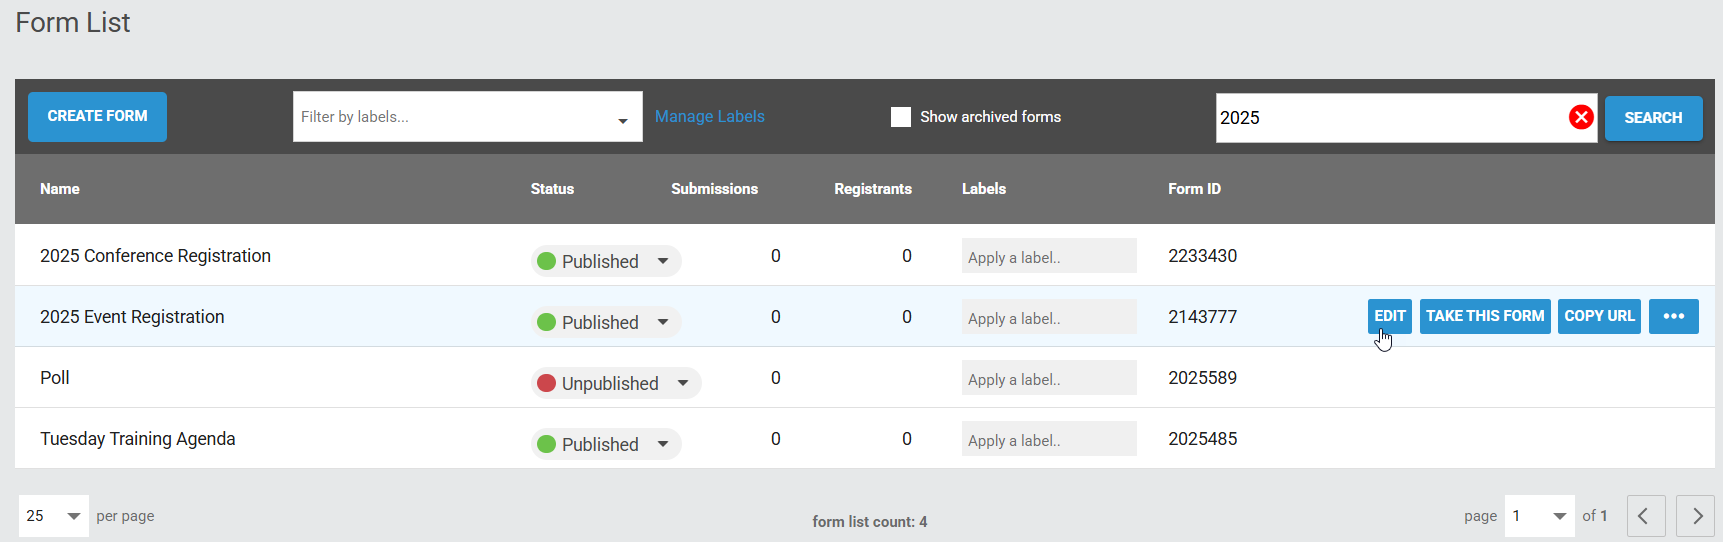Click the CREATE FORM button
Image resolution: width=1723 pixels, height=542 pixels.
click(x=97, y=116)
